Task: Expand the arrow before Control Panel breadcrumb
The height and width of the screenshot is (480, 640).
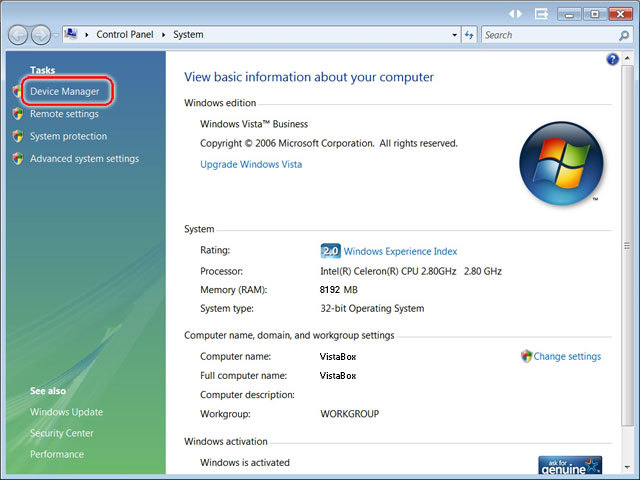Action: [87, 35]
